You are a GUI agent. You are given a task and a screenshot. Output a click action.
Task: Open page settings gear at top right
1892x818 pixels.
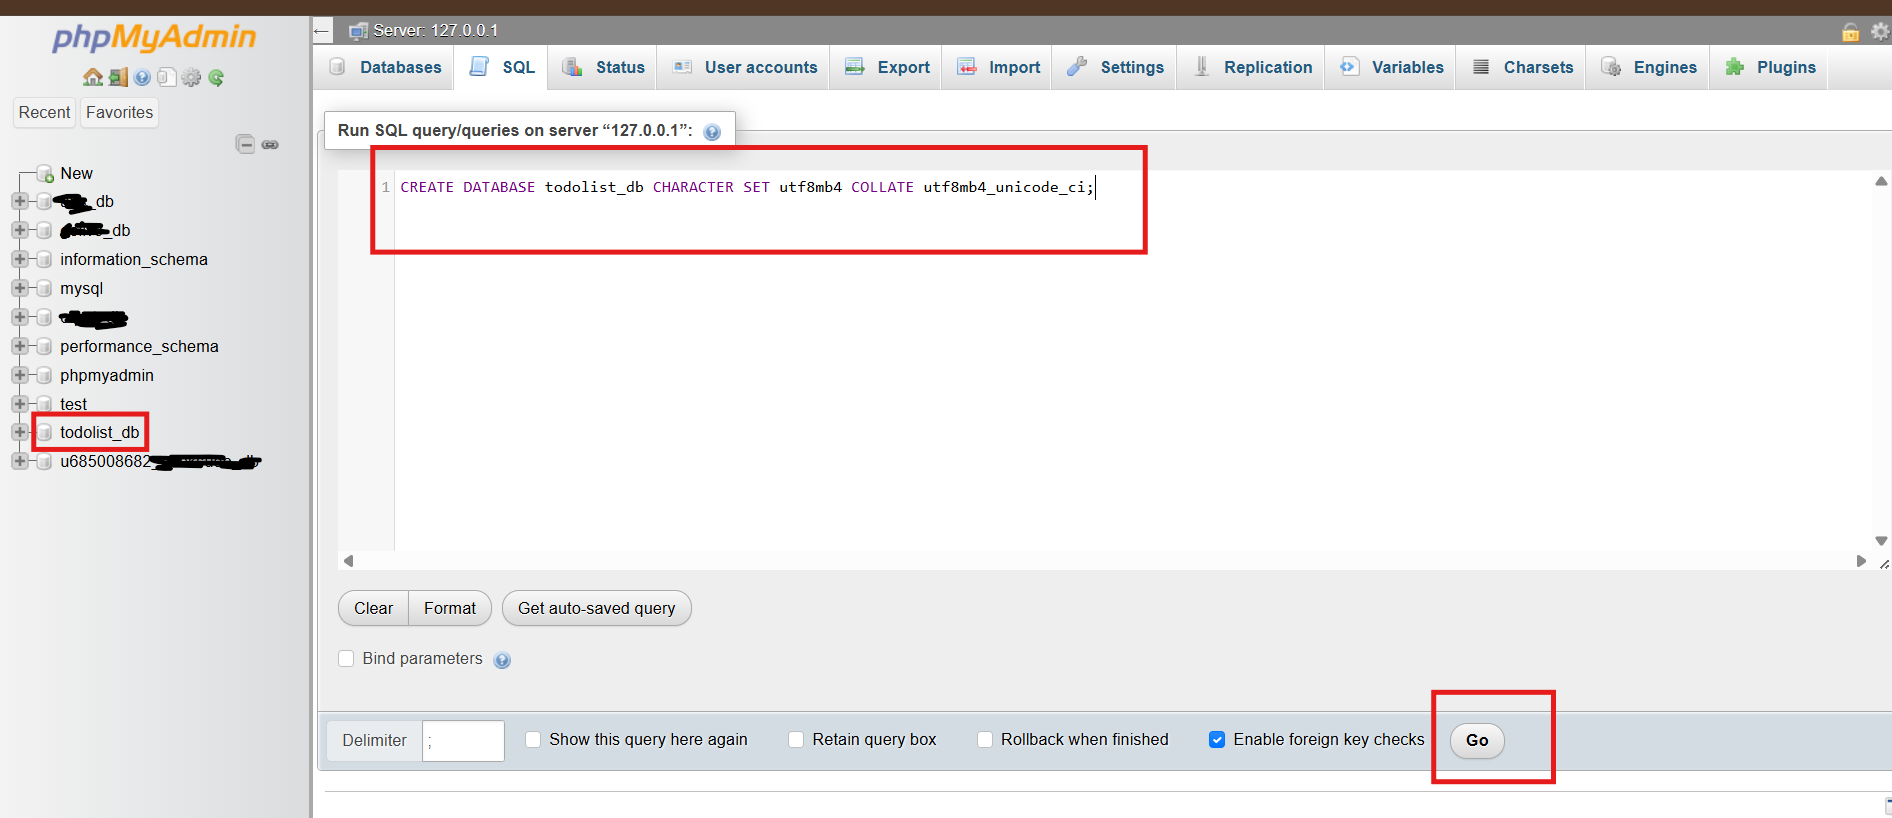[x=1880, y=32]
